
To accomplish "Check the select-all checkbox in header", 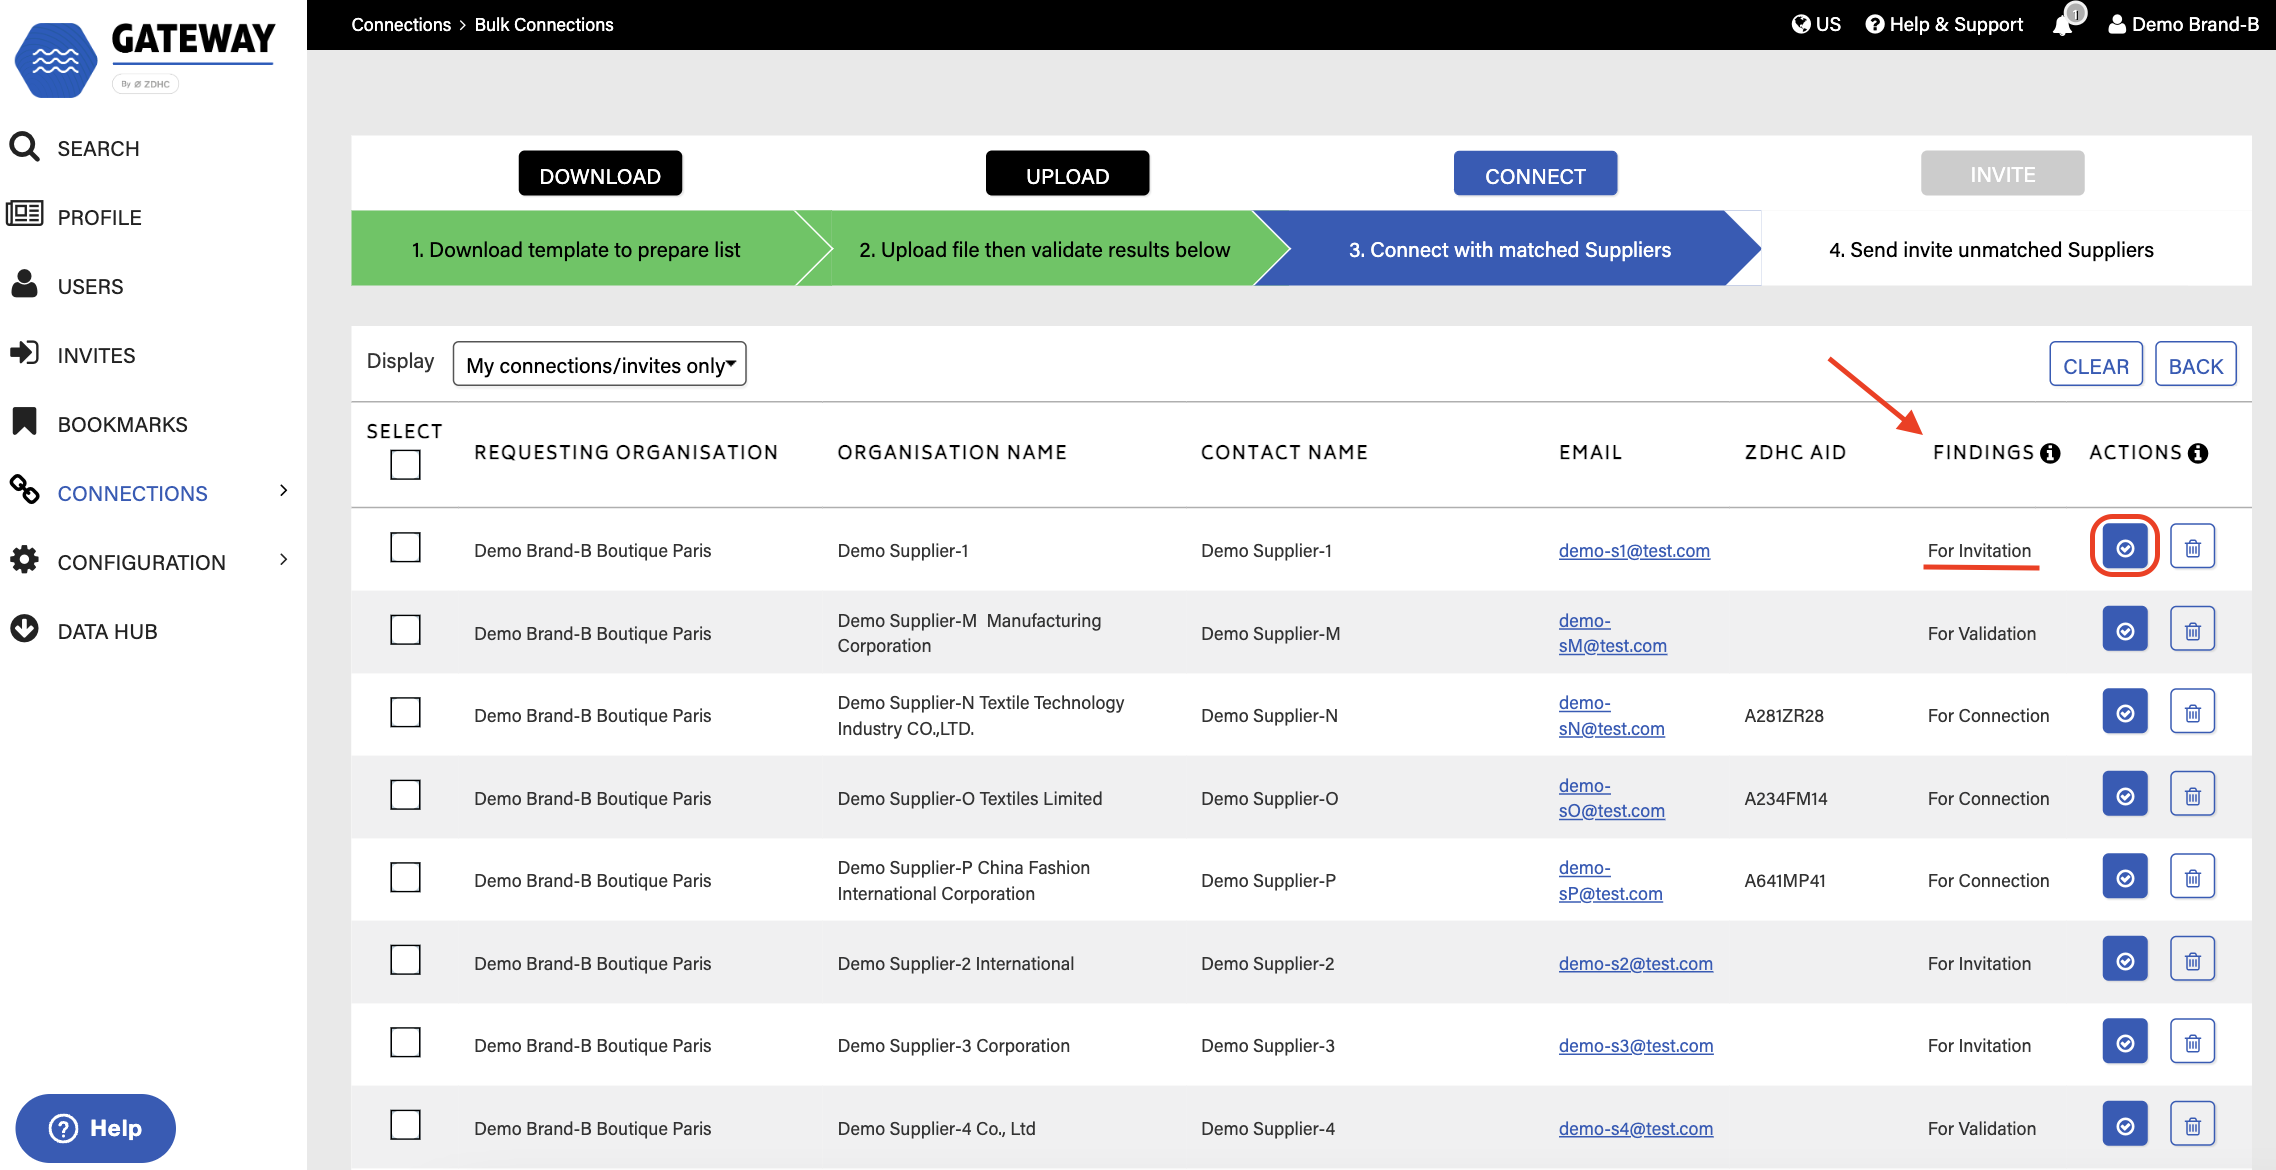I will point(405,465).
